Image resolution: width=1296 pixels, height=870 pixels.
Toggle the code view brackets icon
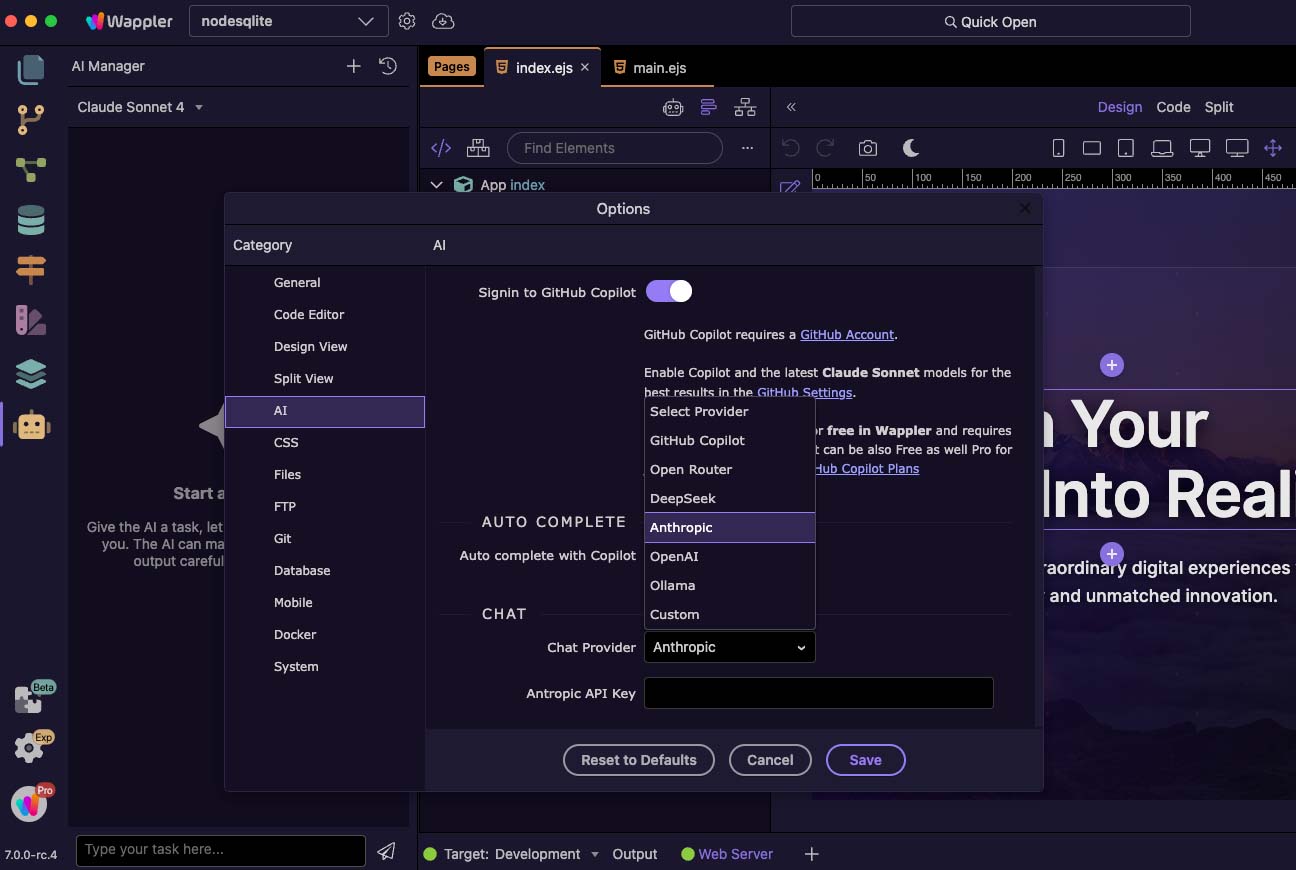[441, 148]
